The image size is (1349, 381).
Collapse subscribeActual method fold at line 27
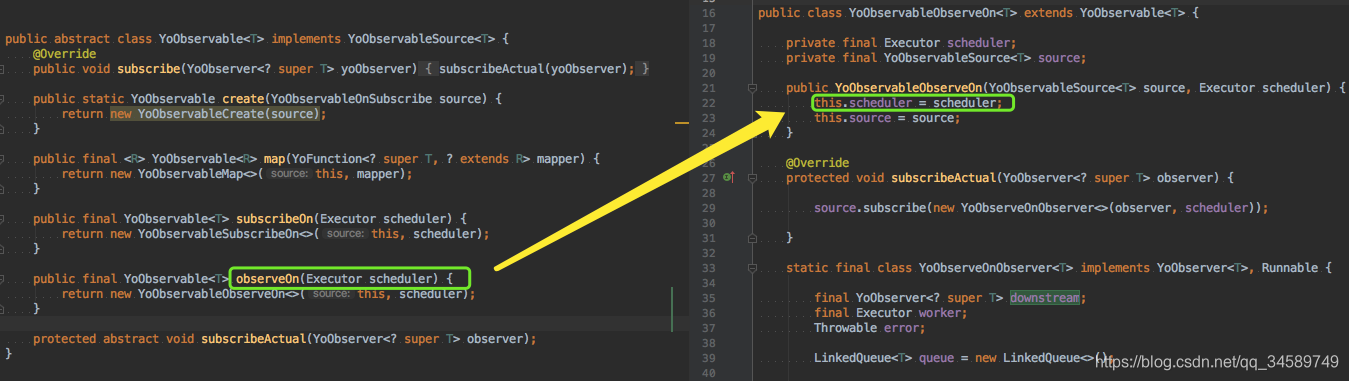(751, 178)
